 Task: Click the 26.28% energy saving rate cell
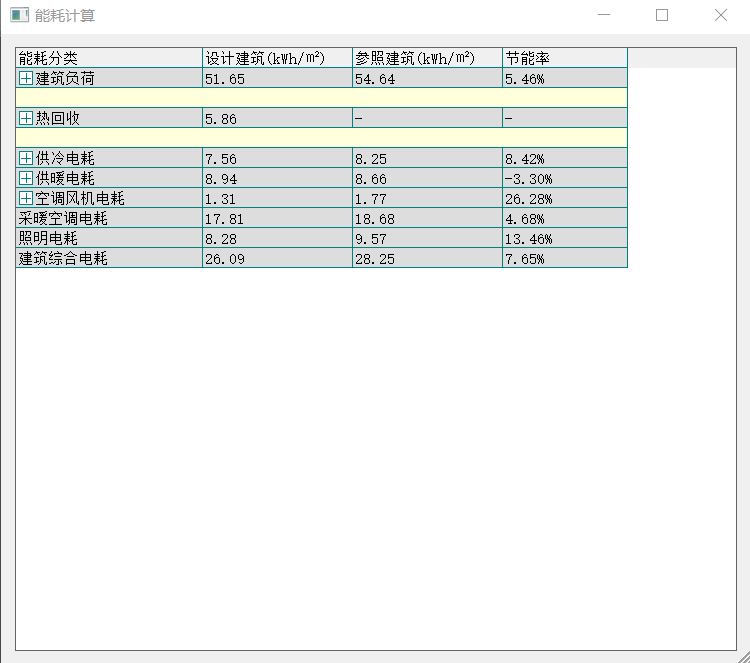coord(564,198)
